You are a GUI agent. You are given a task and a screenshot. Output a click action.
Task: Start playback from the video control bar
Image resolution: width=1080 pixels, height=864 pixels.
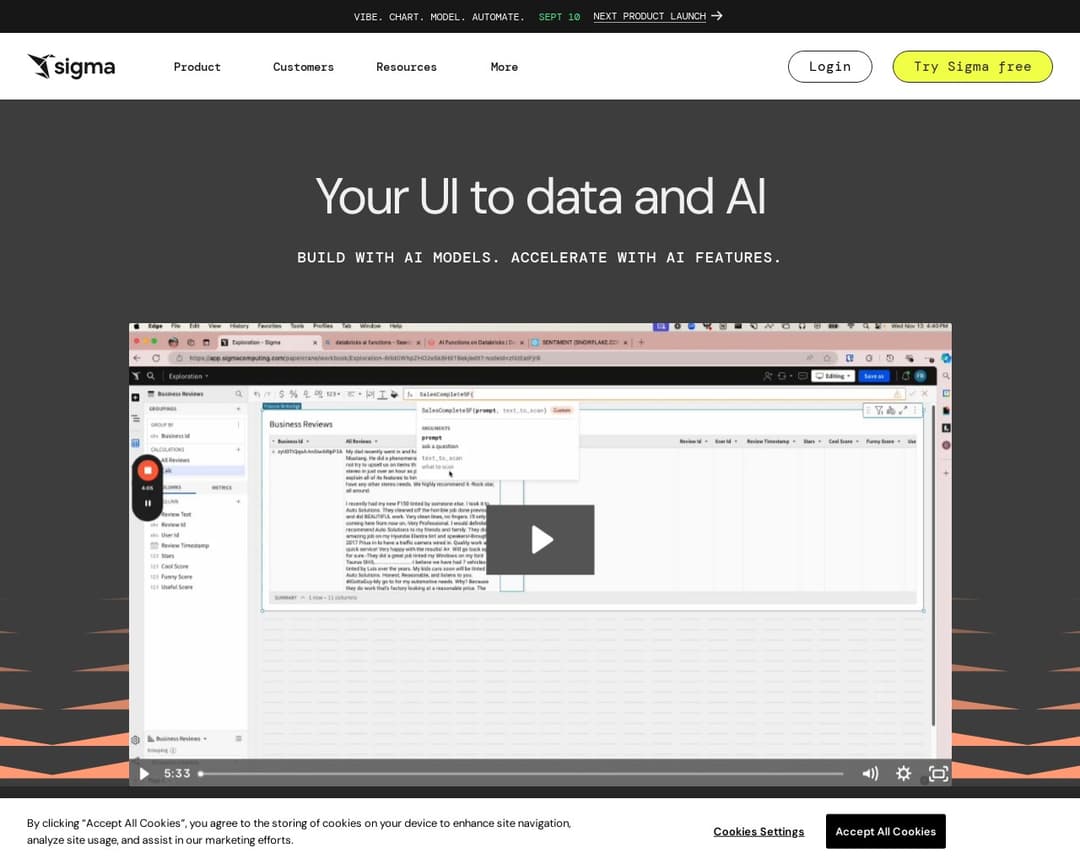pyautogui.click(x=144, y=773)
